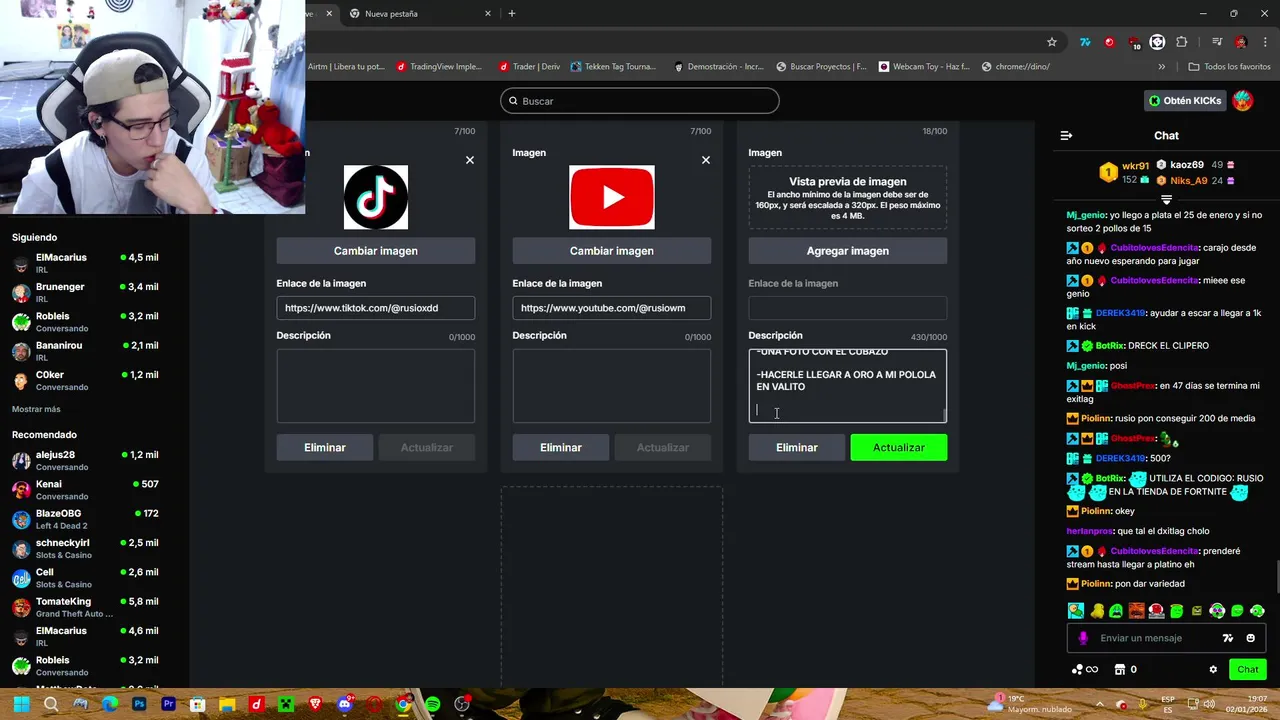
Task: Click the 7TV extension icon in Chrome toolbar
Action: 1085,42
